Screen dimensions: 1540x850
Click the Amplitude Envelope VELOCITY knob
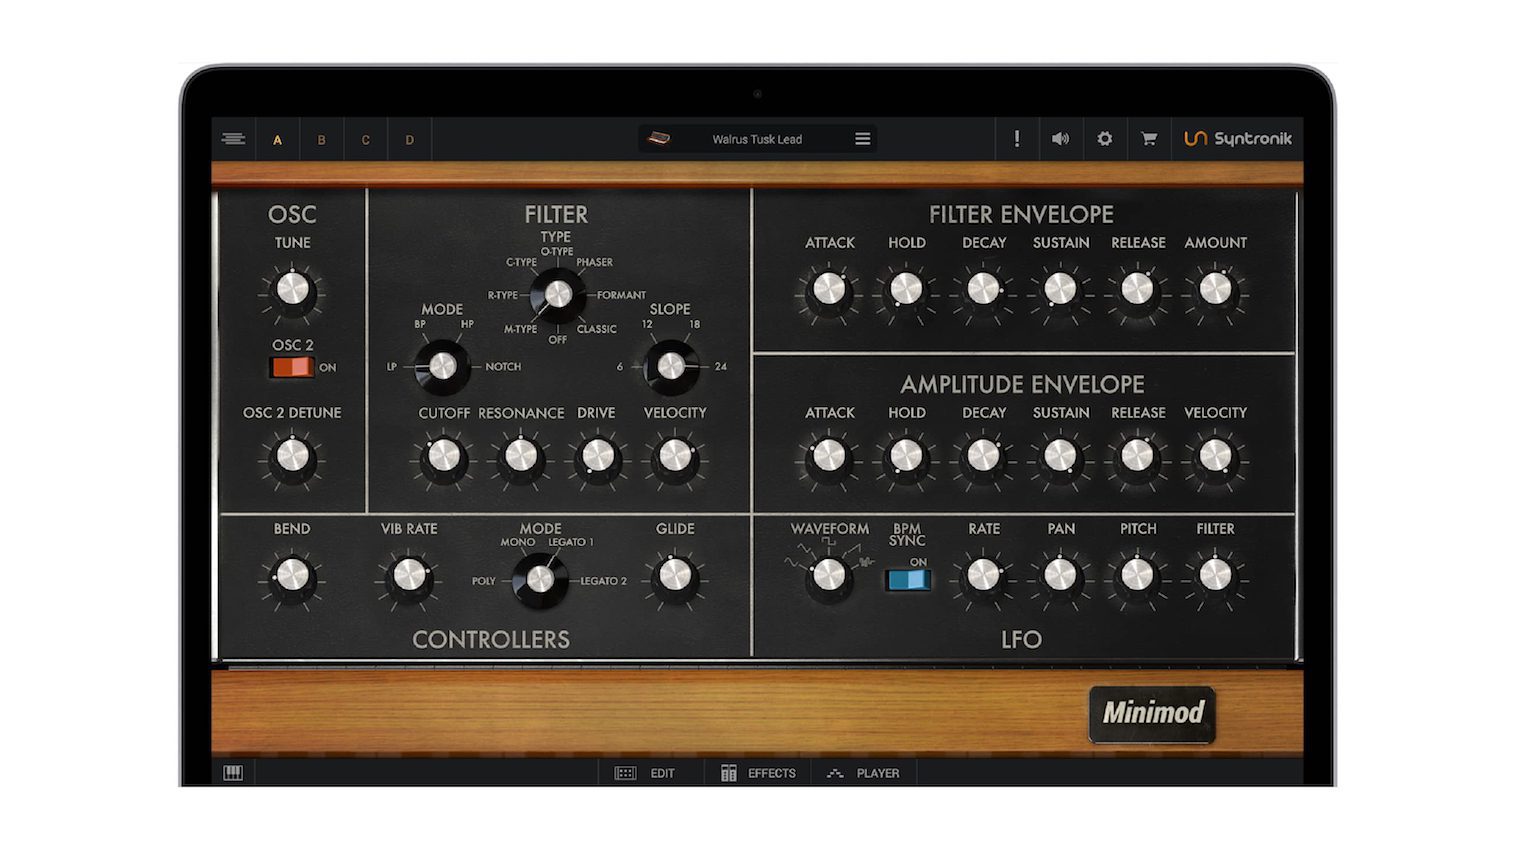tap(1215, 456)
